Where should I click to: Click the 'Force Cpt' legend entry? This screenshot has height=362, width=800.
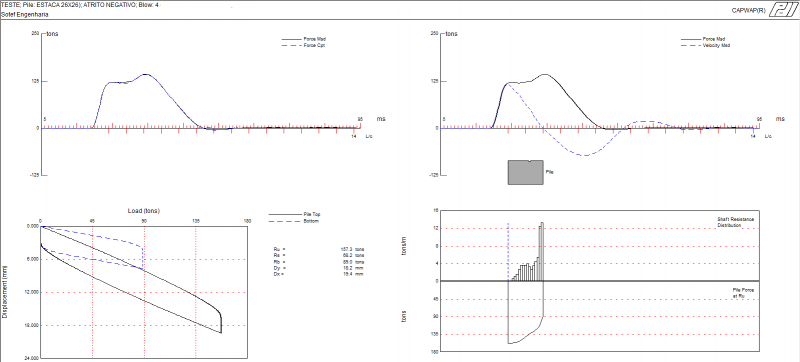pyautogui.click(x=303, y=45)
